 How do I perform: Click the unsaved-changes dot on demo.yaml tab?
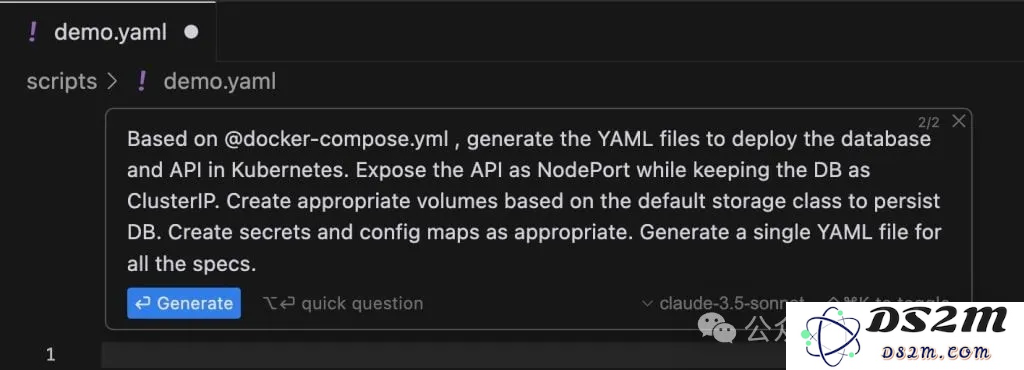(191, 32)
